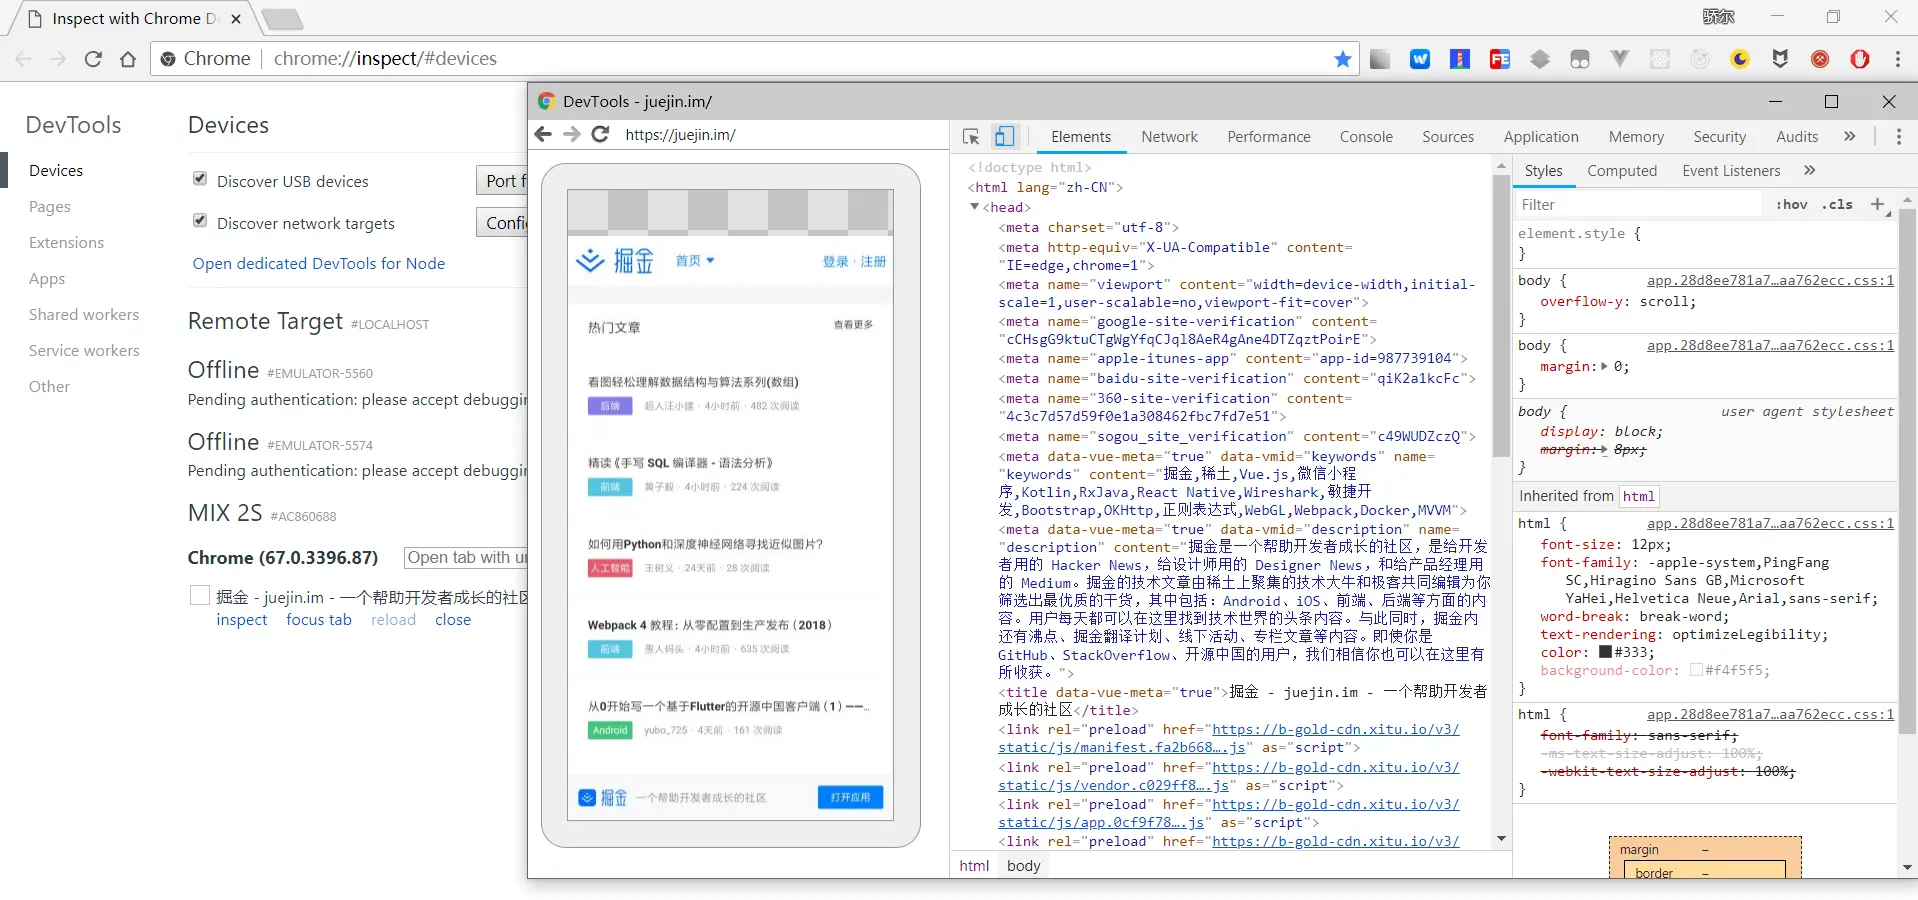
Task: Click the close link under juejin.im
Action: 453,620
